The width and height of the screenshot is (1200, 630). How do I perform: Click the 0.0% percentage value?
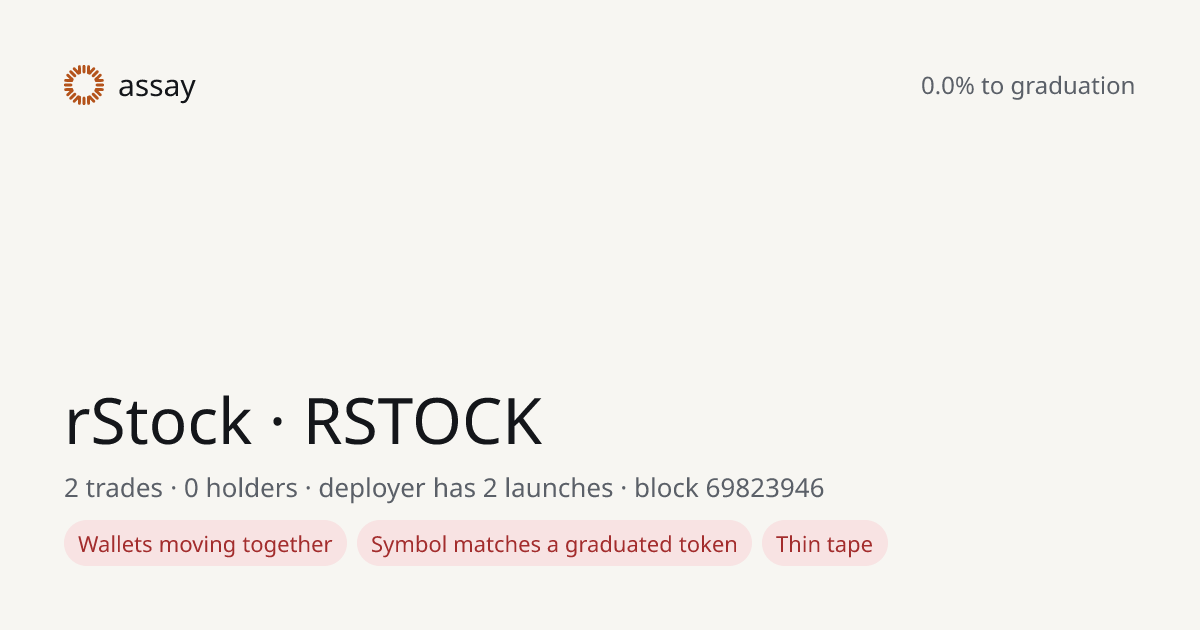947,86
